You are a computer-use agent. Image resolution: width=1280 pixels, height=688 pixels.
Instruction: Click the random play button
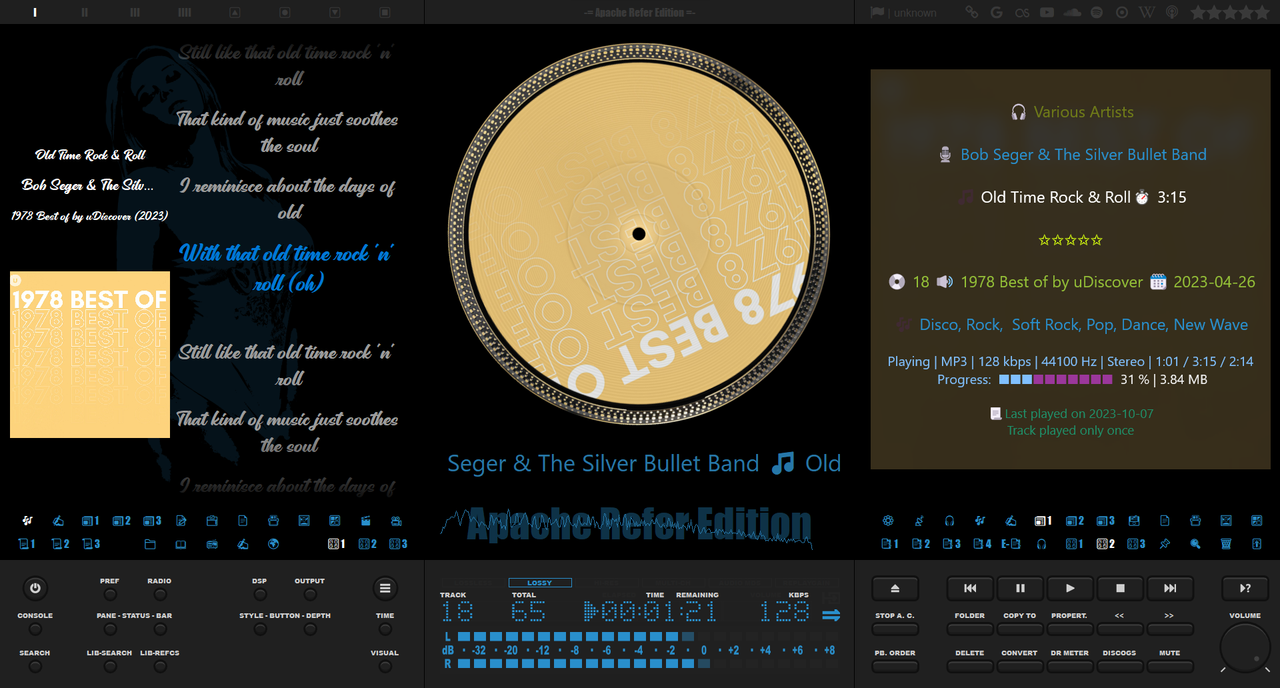[1245, 588]
